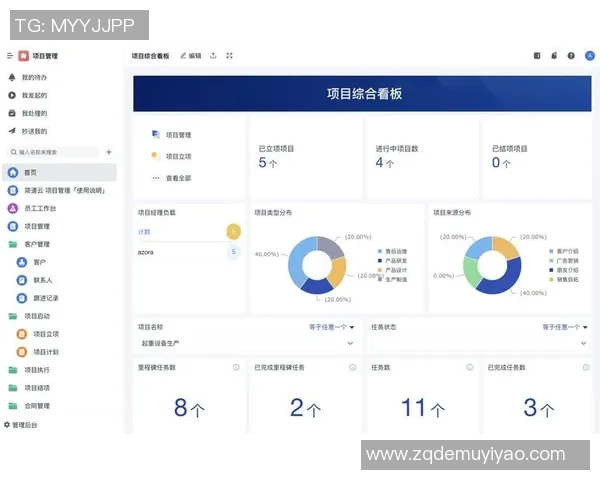Open the empty 任务状态 value select
The width and height of the screenshot is (600, 480).
tap(479, 343)
